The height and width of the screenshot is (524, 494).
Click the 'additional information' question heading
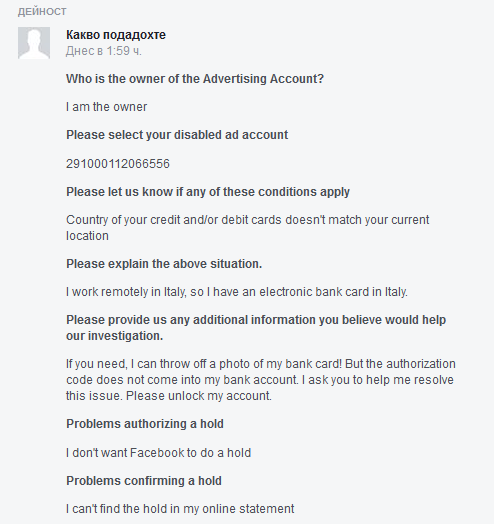[x=256, y=328]
